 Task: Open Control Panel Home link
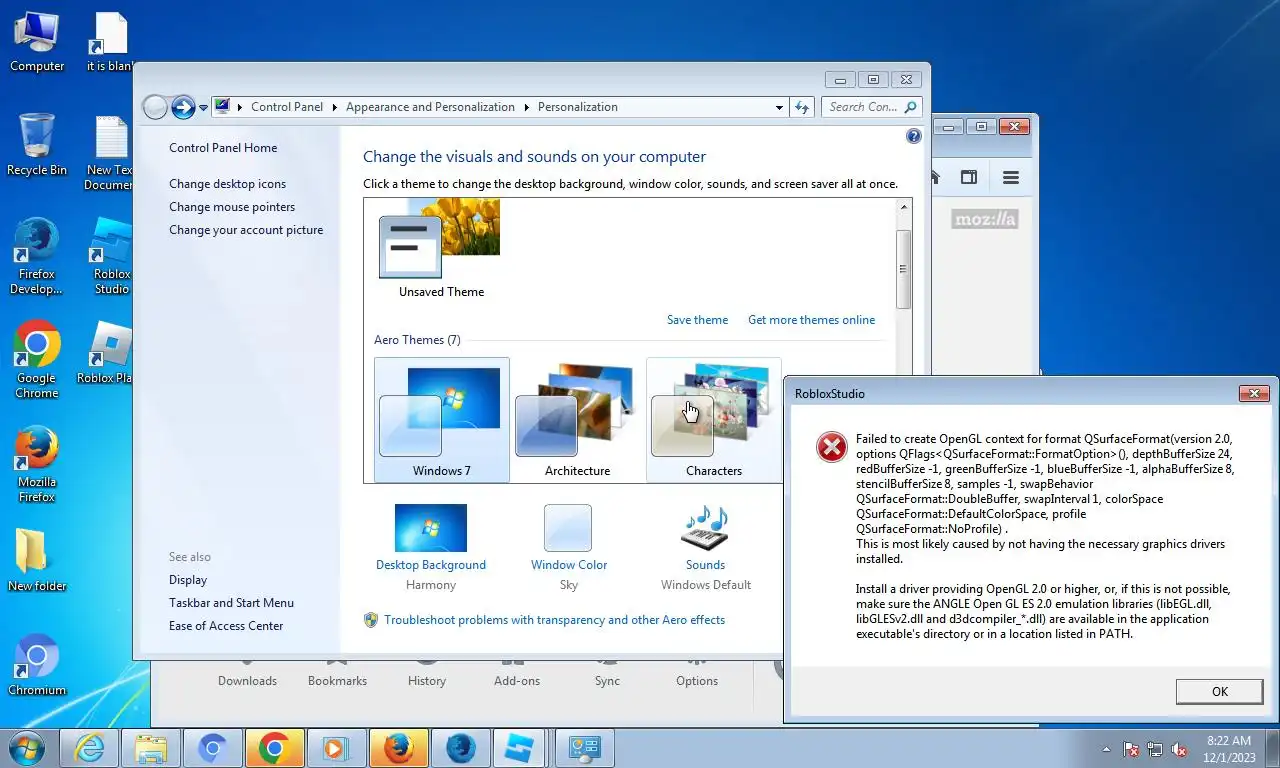pyautogui.click(x=223, y=148)
